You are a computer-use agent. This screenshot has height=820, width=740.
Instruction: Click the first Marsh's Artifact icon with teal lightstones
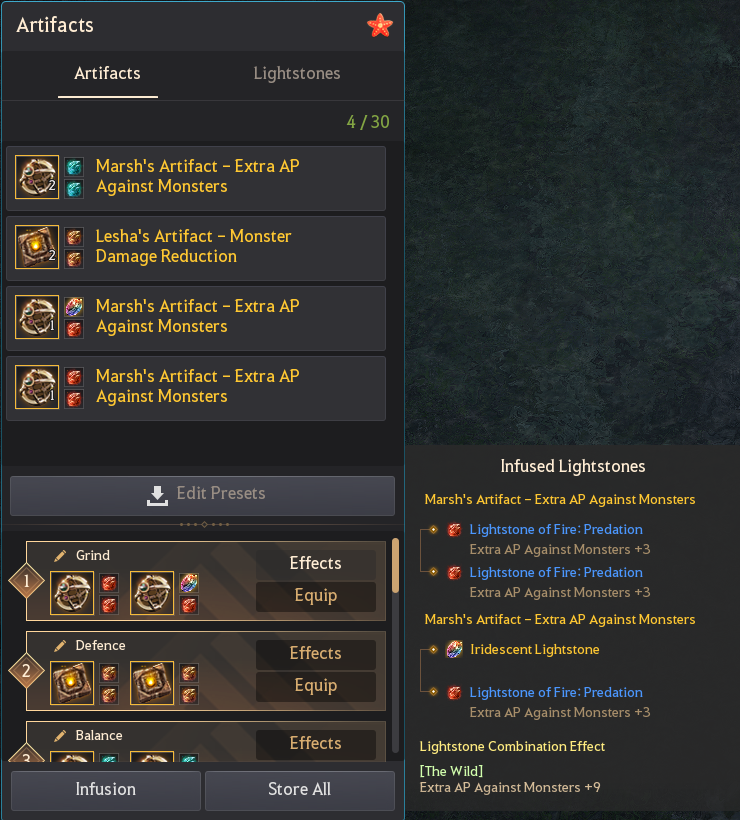click(37, 177)
